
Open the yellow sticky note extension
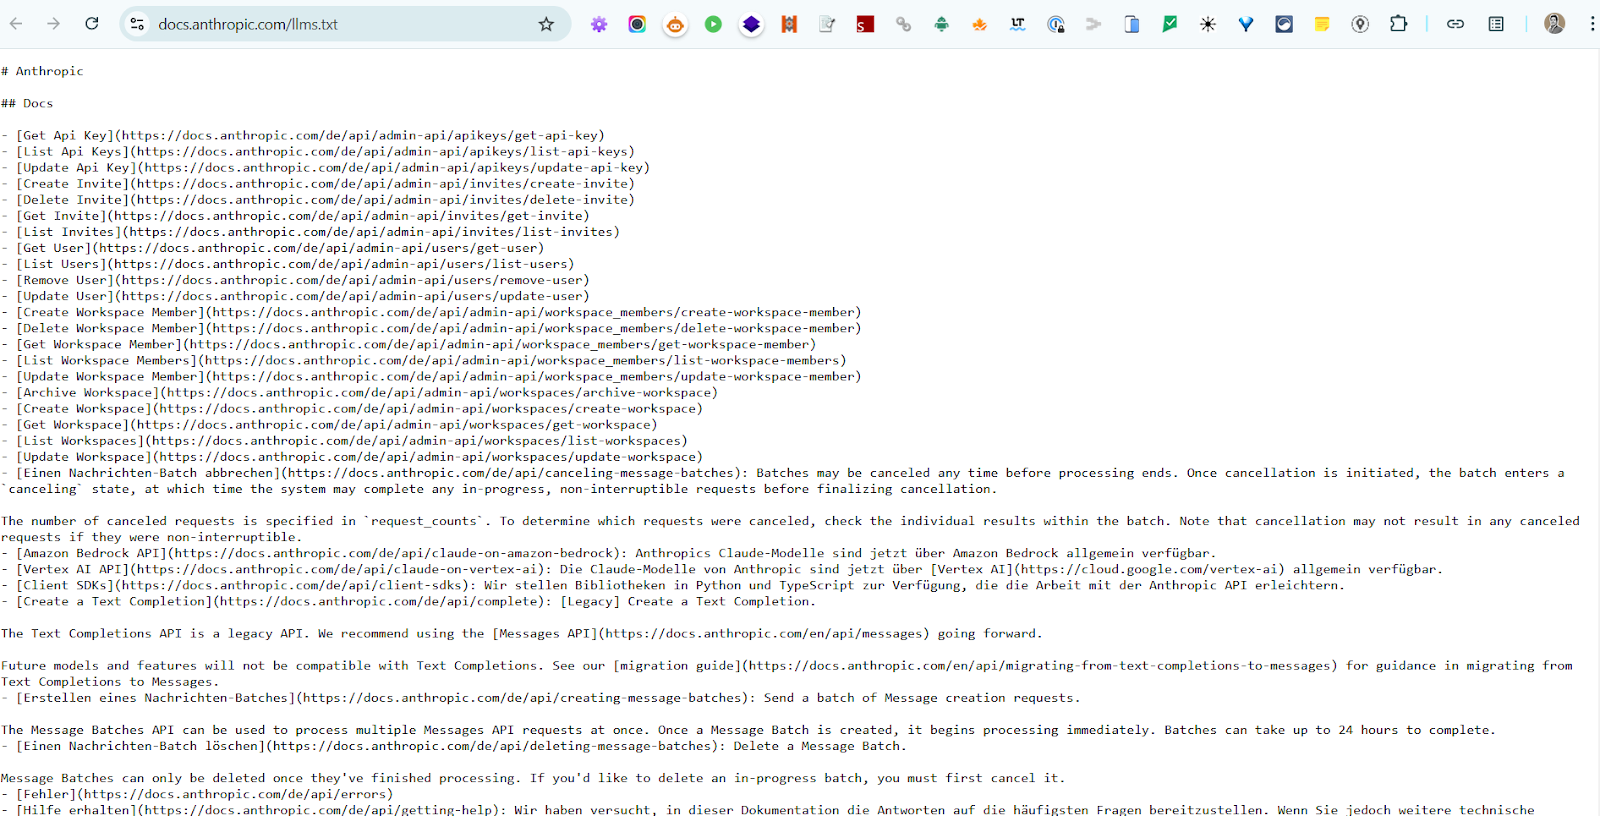[x=1322, y=24]
